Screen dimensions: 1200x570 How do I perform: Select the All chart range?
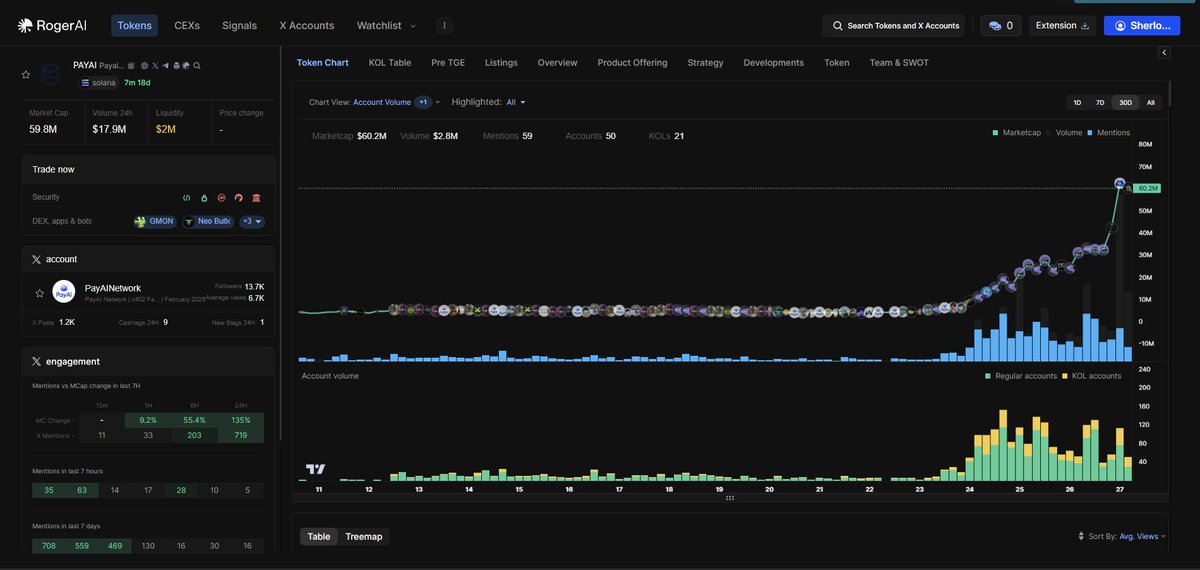1150,102
